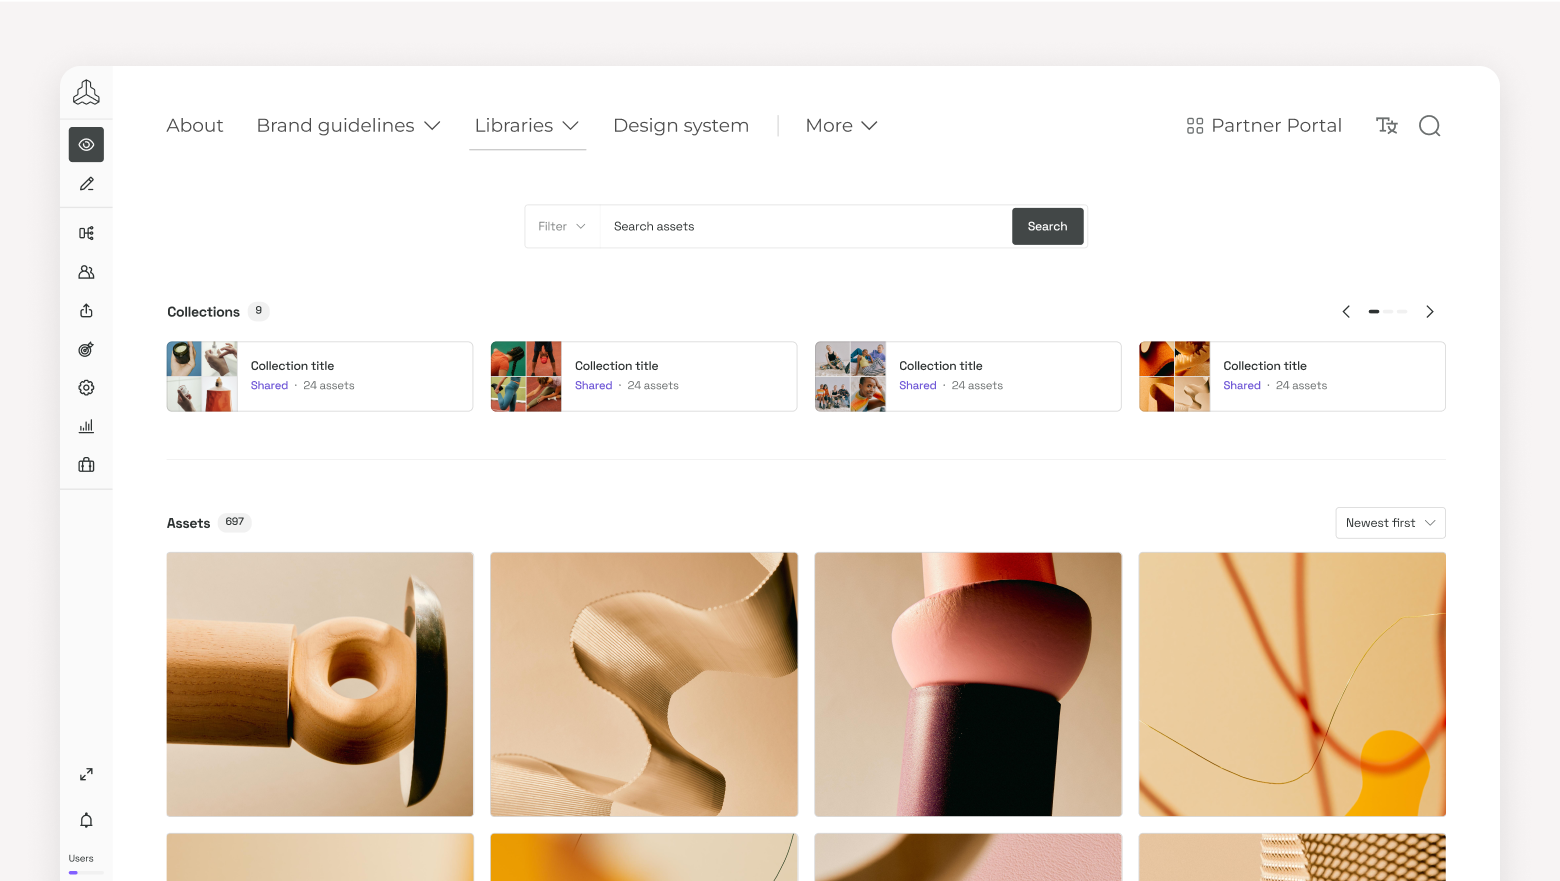Open the About page
The image size is (1560, 881).
click(195, 125)
